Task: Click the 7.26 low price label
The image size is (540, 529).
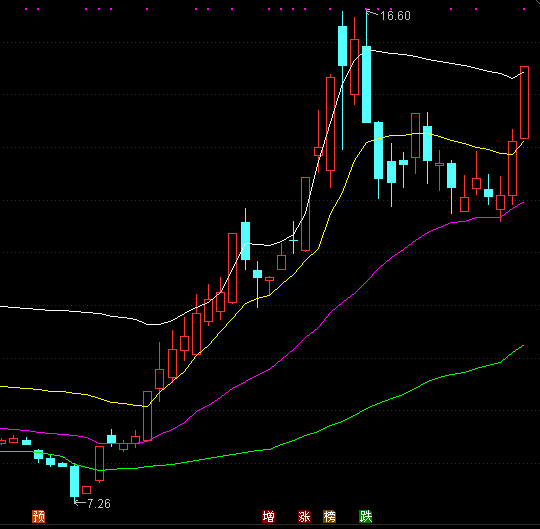Action: click(x=98, y=504)
